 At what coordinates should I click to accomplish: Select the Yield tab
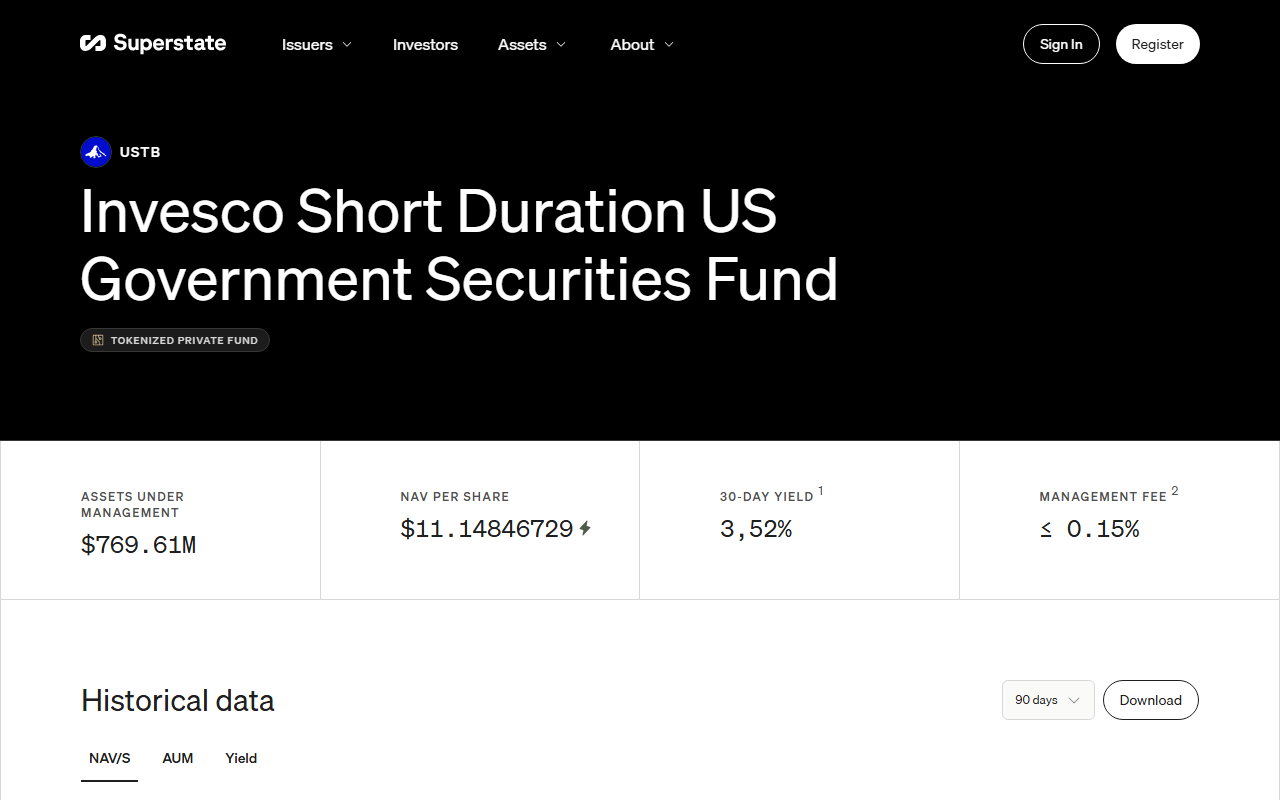tap(241, 758)
